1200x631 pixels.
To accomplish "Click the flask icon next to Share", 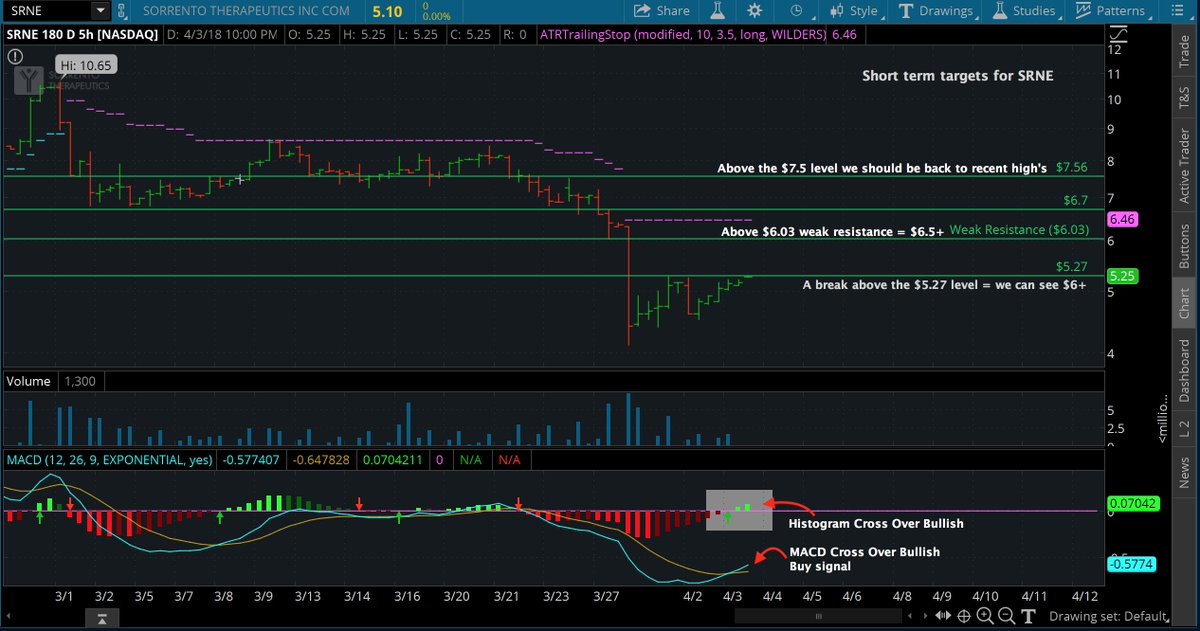I will point(717,11).
